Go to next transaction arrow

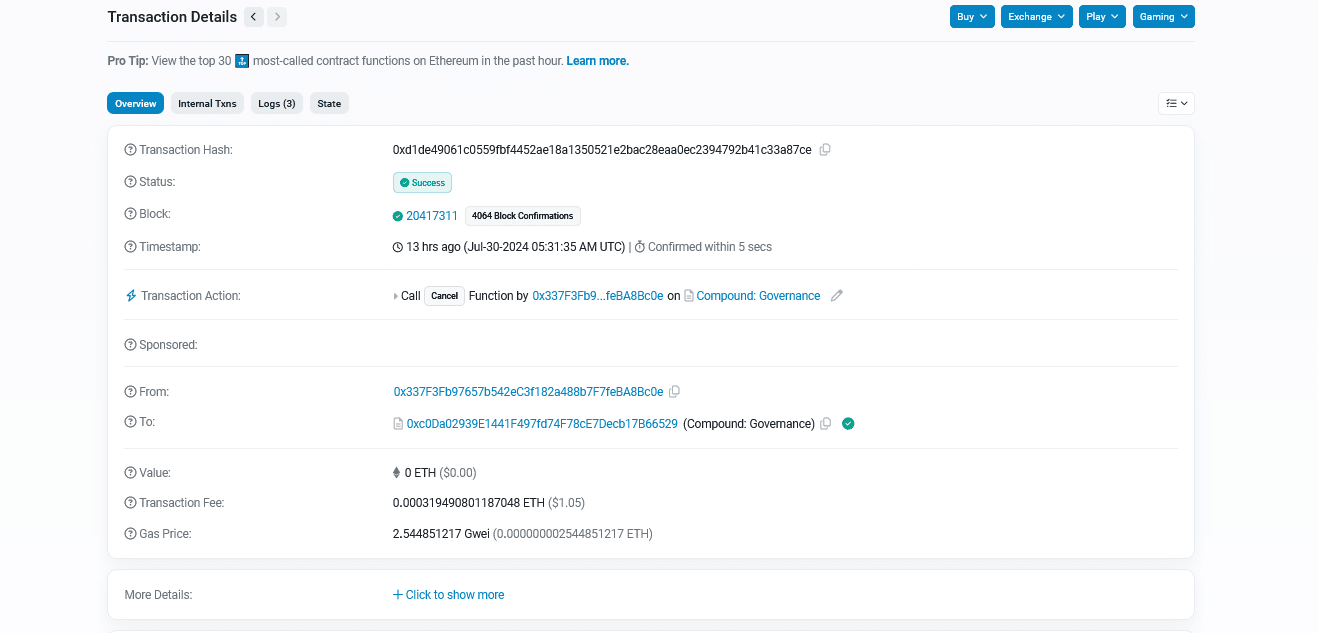277,17
